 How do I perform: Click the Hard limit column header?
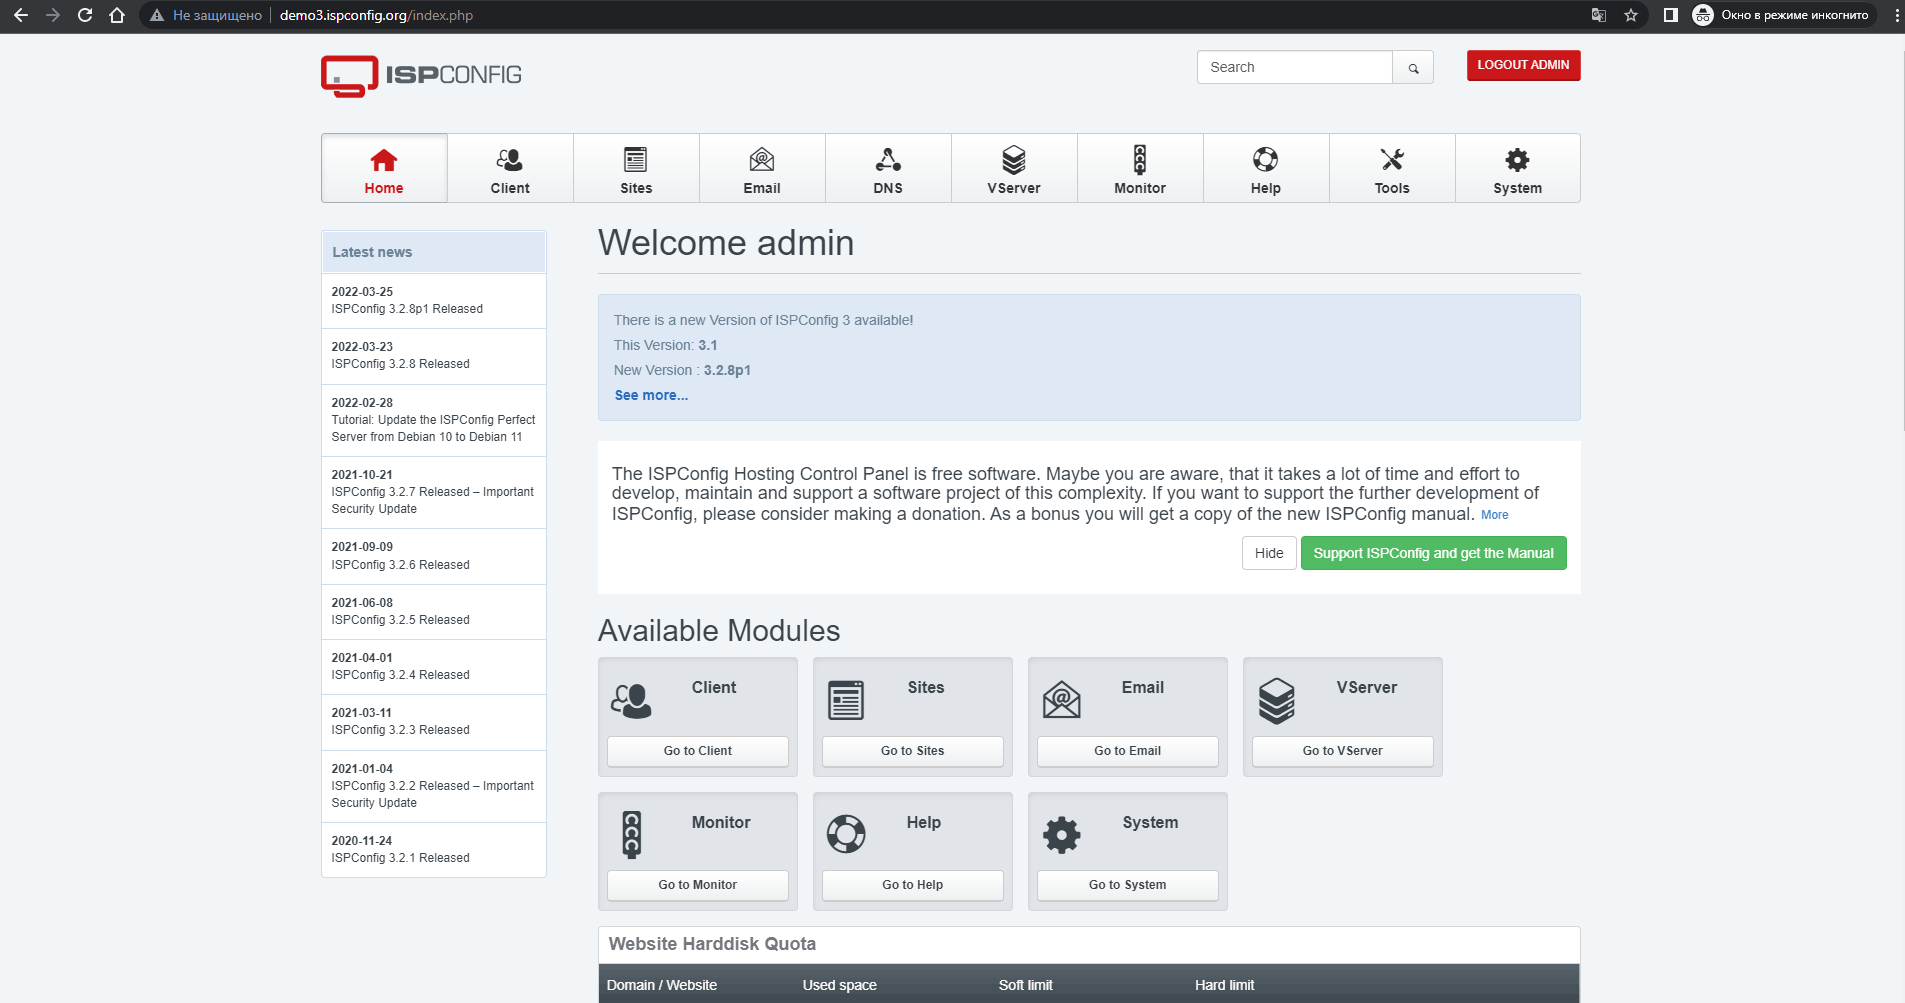point(1224,985)
